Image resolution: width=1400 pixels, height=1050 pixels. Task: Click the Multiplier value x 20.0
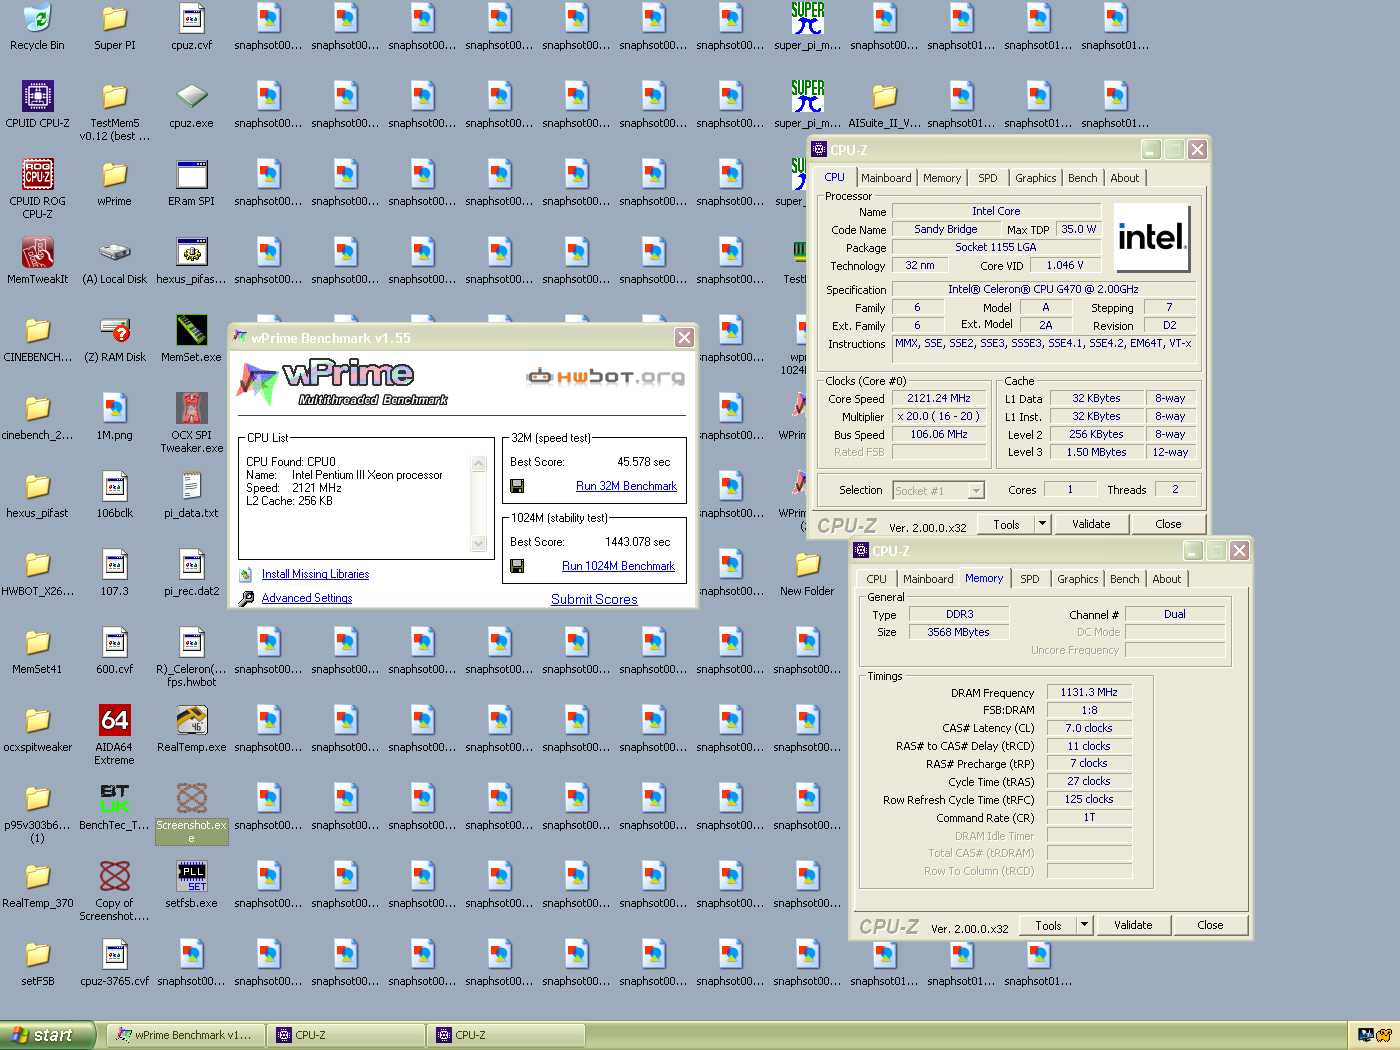tap(938, 416)
